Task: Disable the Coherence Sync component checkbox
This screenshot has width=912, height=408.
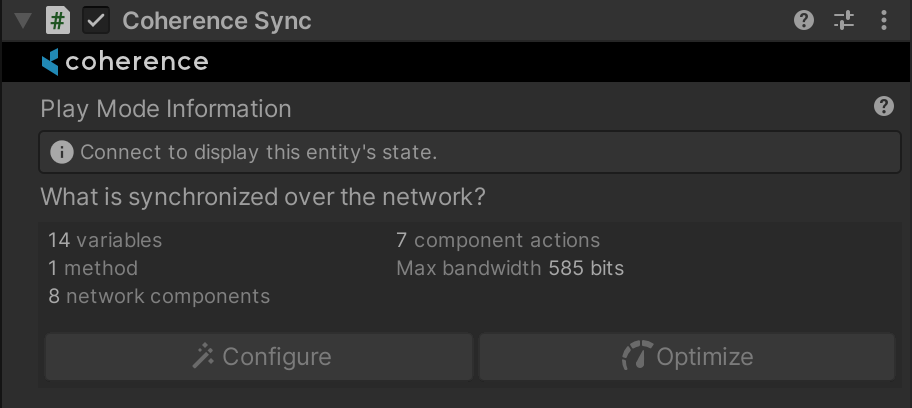Action: point(96,20)
